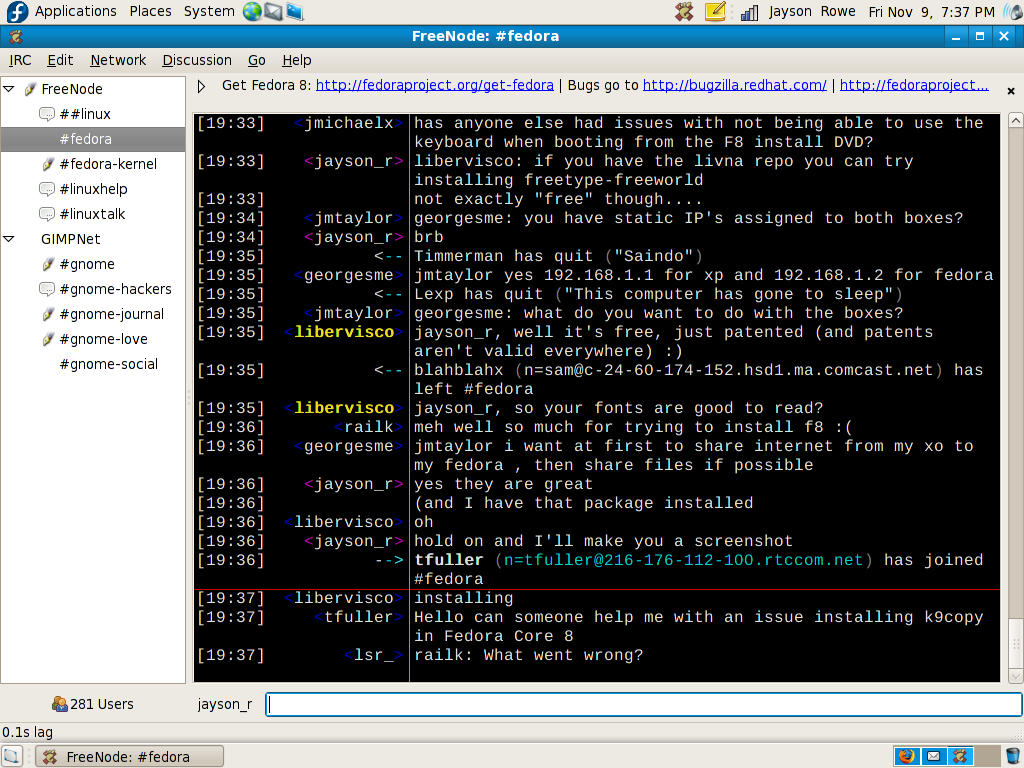Viewport: 1024px width, 768px height.
Task: Open the Edit menu
Action: [x=60, y=60]
